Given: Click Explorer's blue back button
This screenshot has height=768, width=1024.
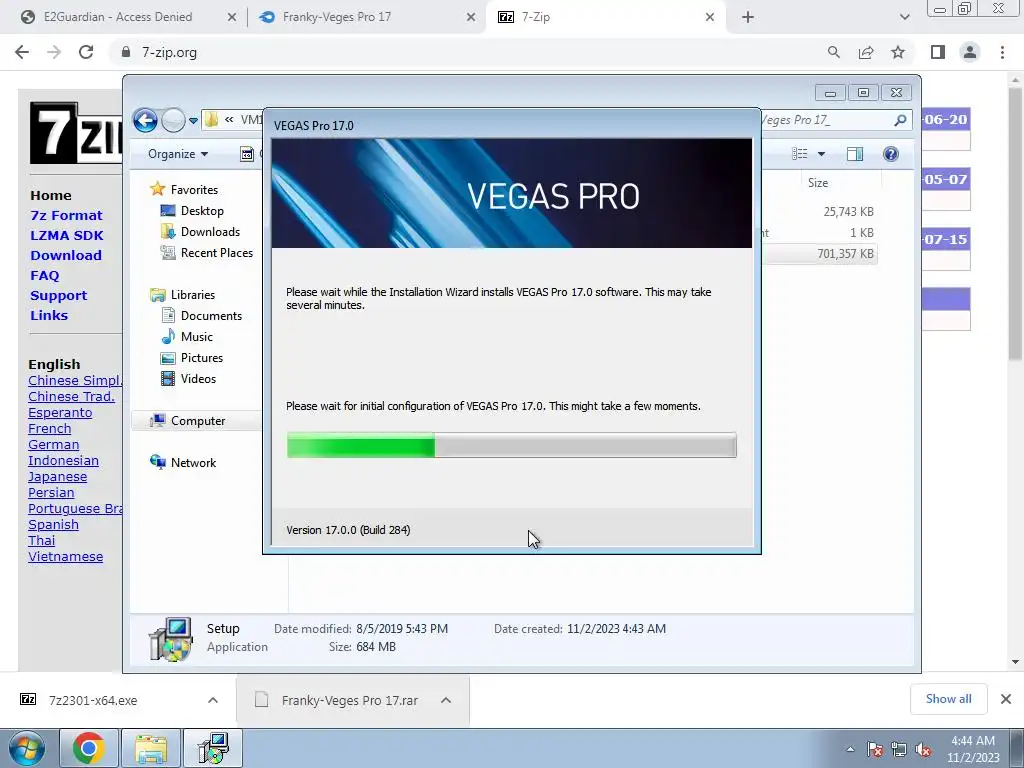Looking at the screenshot, I should tap(145, 120).
